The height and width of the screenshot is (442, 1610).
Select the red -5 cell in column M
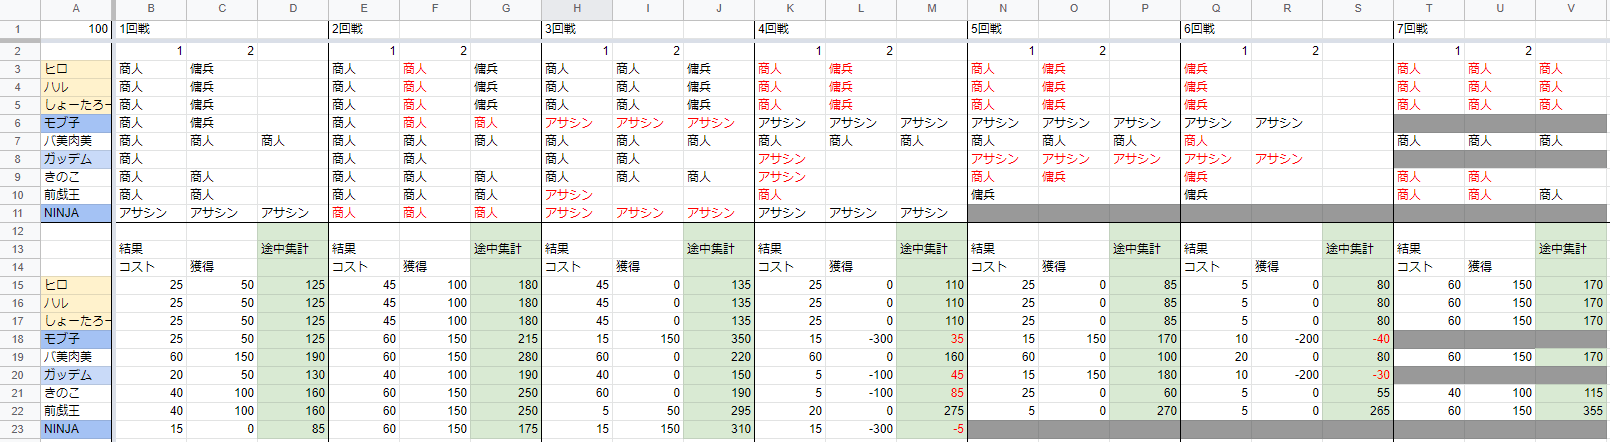click(x=931, y=429)
